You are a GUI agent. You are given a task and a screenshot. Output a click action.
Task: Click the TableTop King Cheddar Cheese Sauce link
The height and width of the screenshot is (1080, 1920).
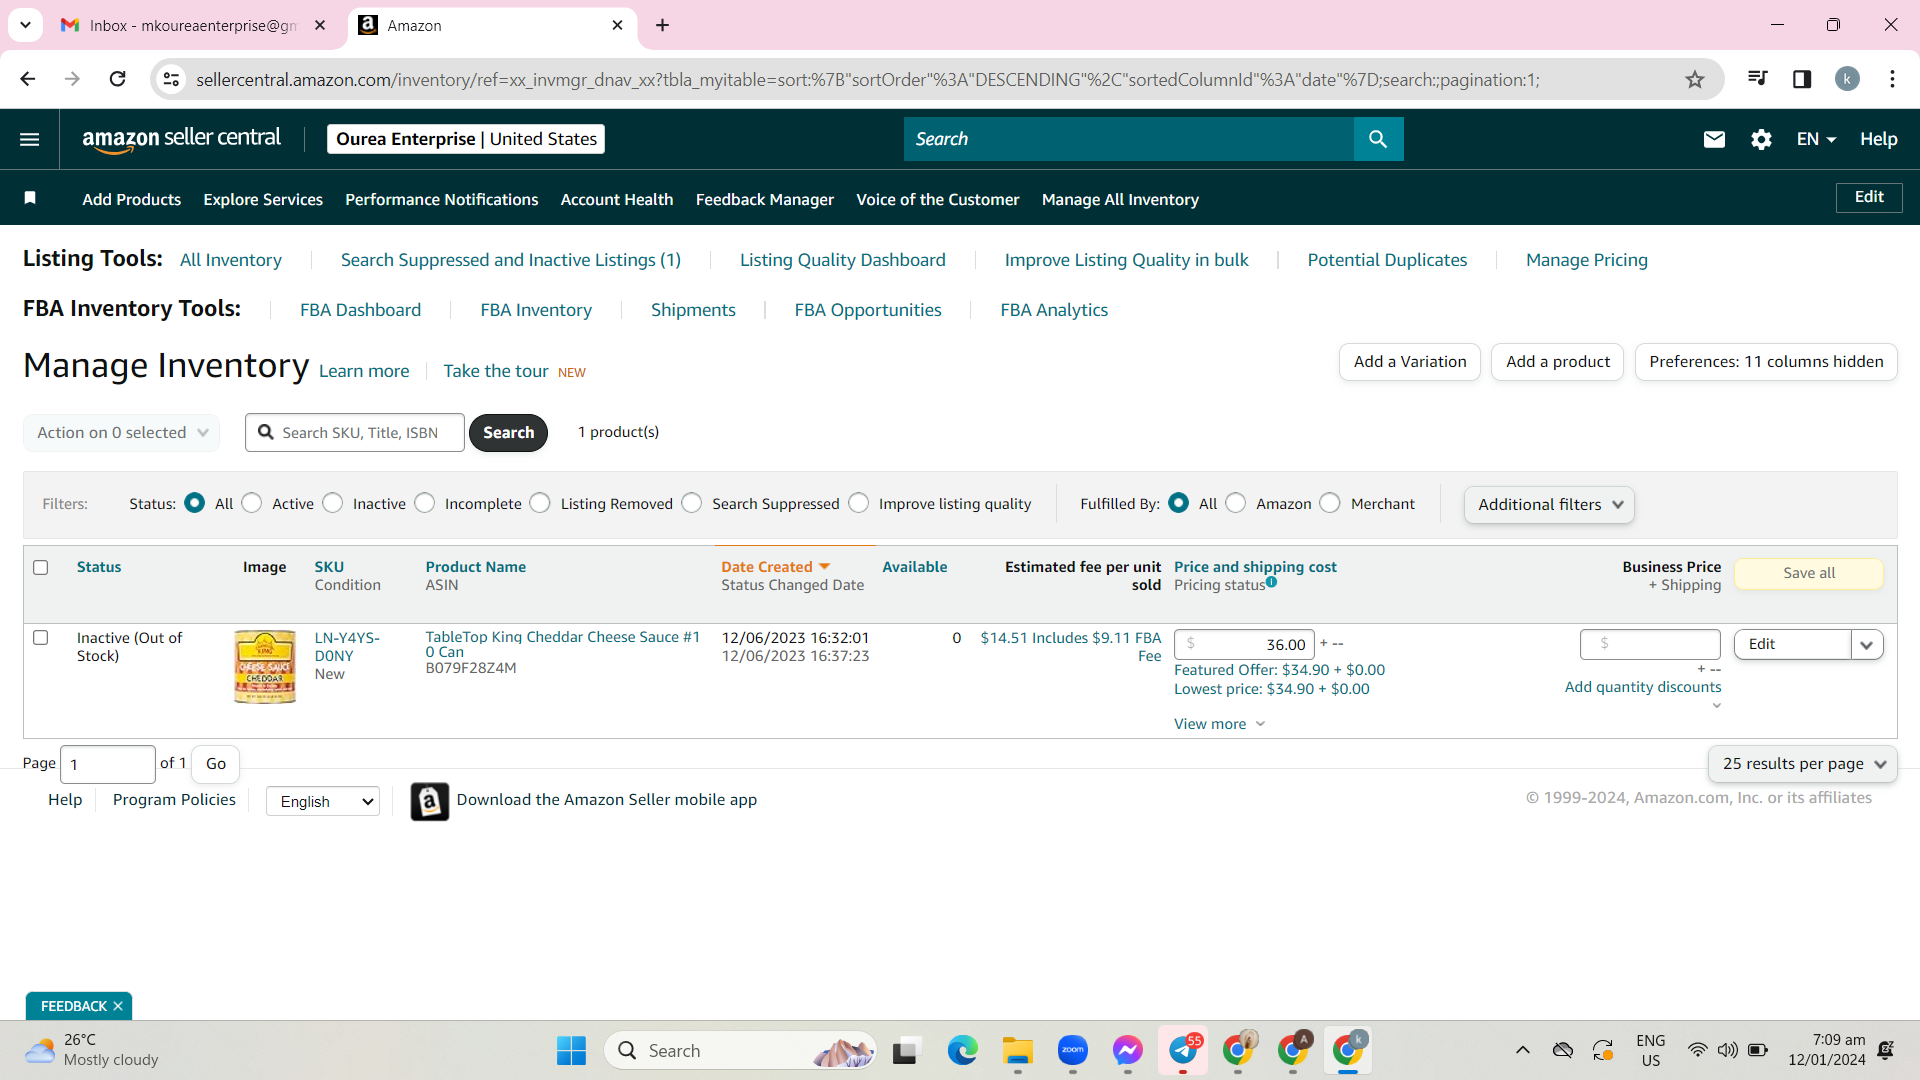[563, 644]
